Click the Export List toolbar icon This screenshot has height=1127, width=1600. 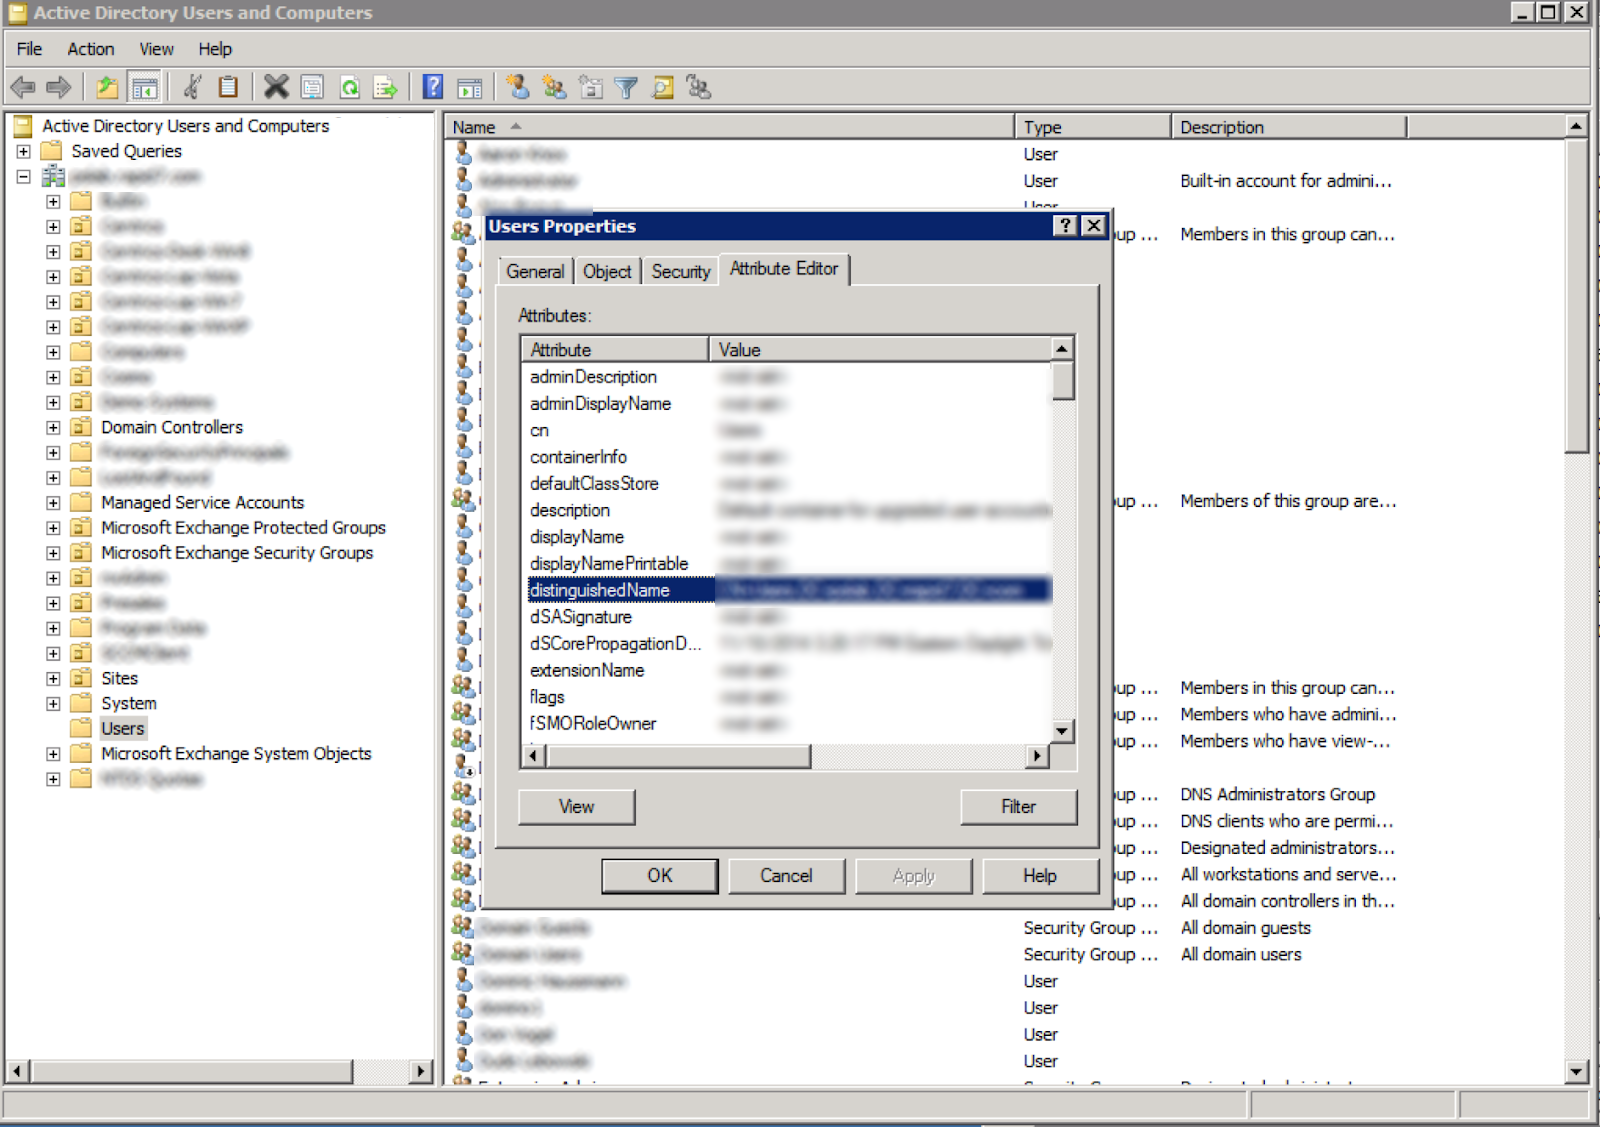[385, 88]
